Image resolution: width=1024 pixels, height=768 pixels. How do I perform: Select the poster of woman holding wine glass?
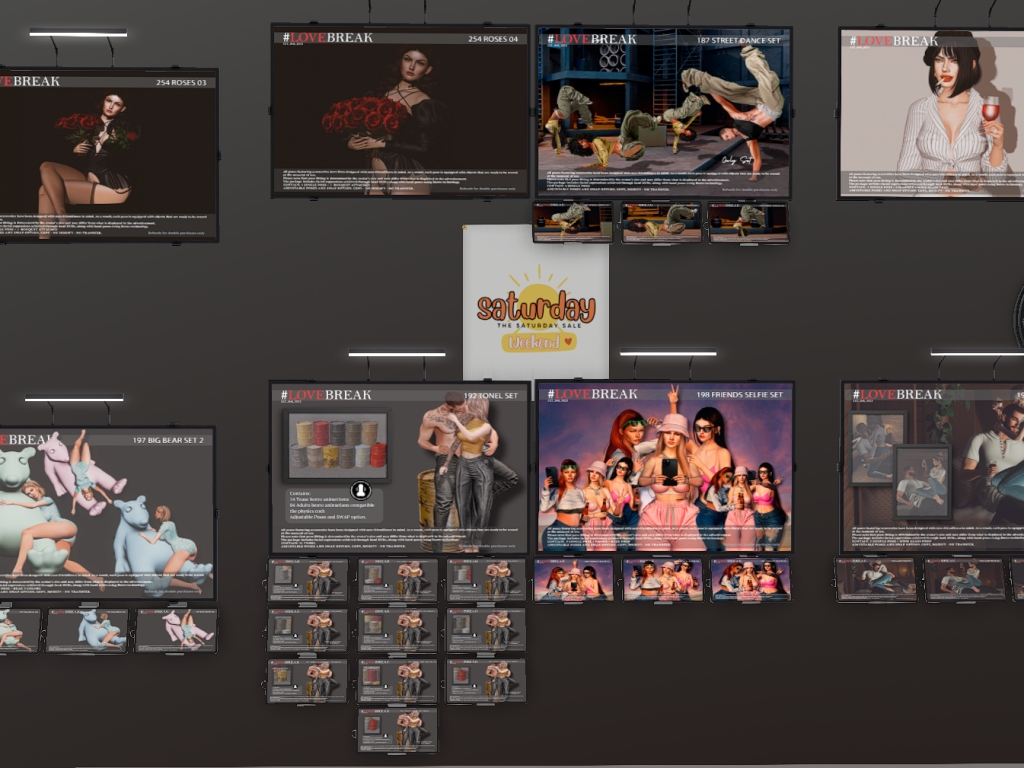click(x=932, y=113)
